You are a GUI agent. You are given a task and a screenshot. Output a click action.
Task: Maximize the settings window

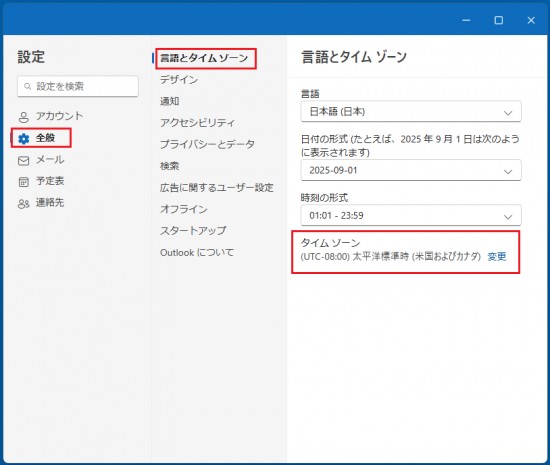[498, 20]
